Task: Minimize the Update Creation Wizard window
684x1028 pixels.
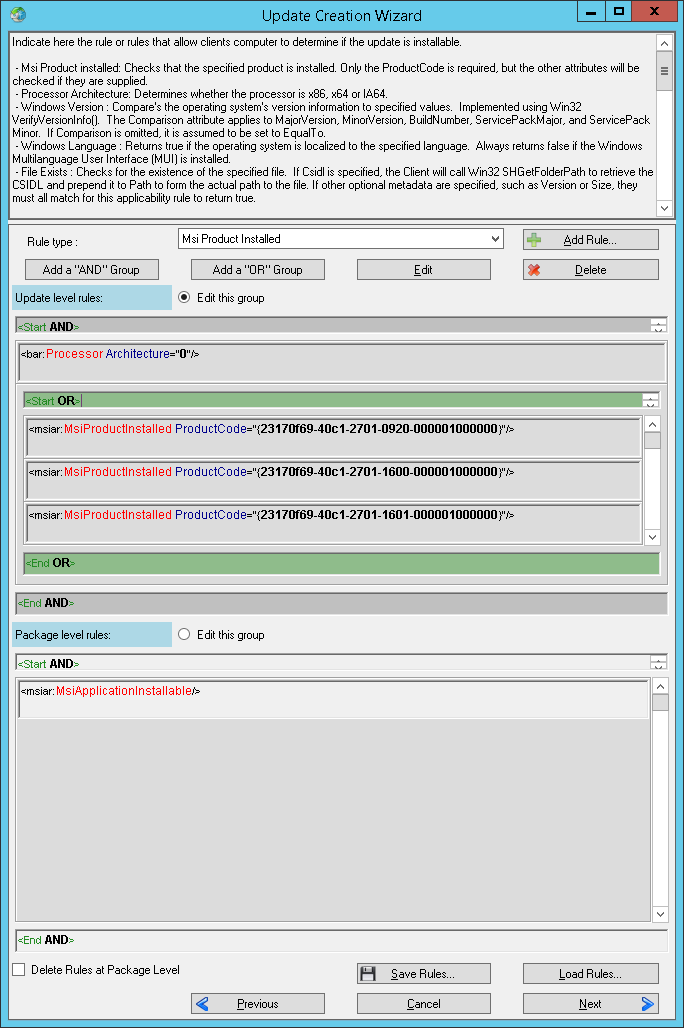Action: 591,11
